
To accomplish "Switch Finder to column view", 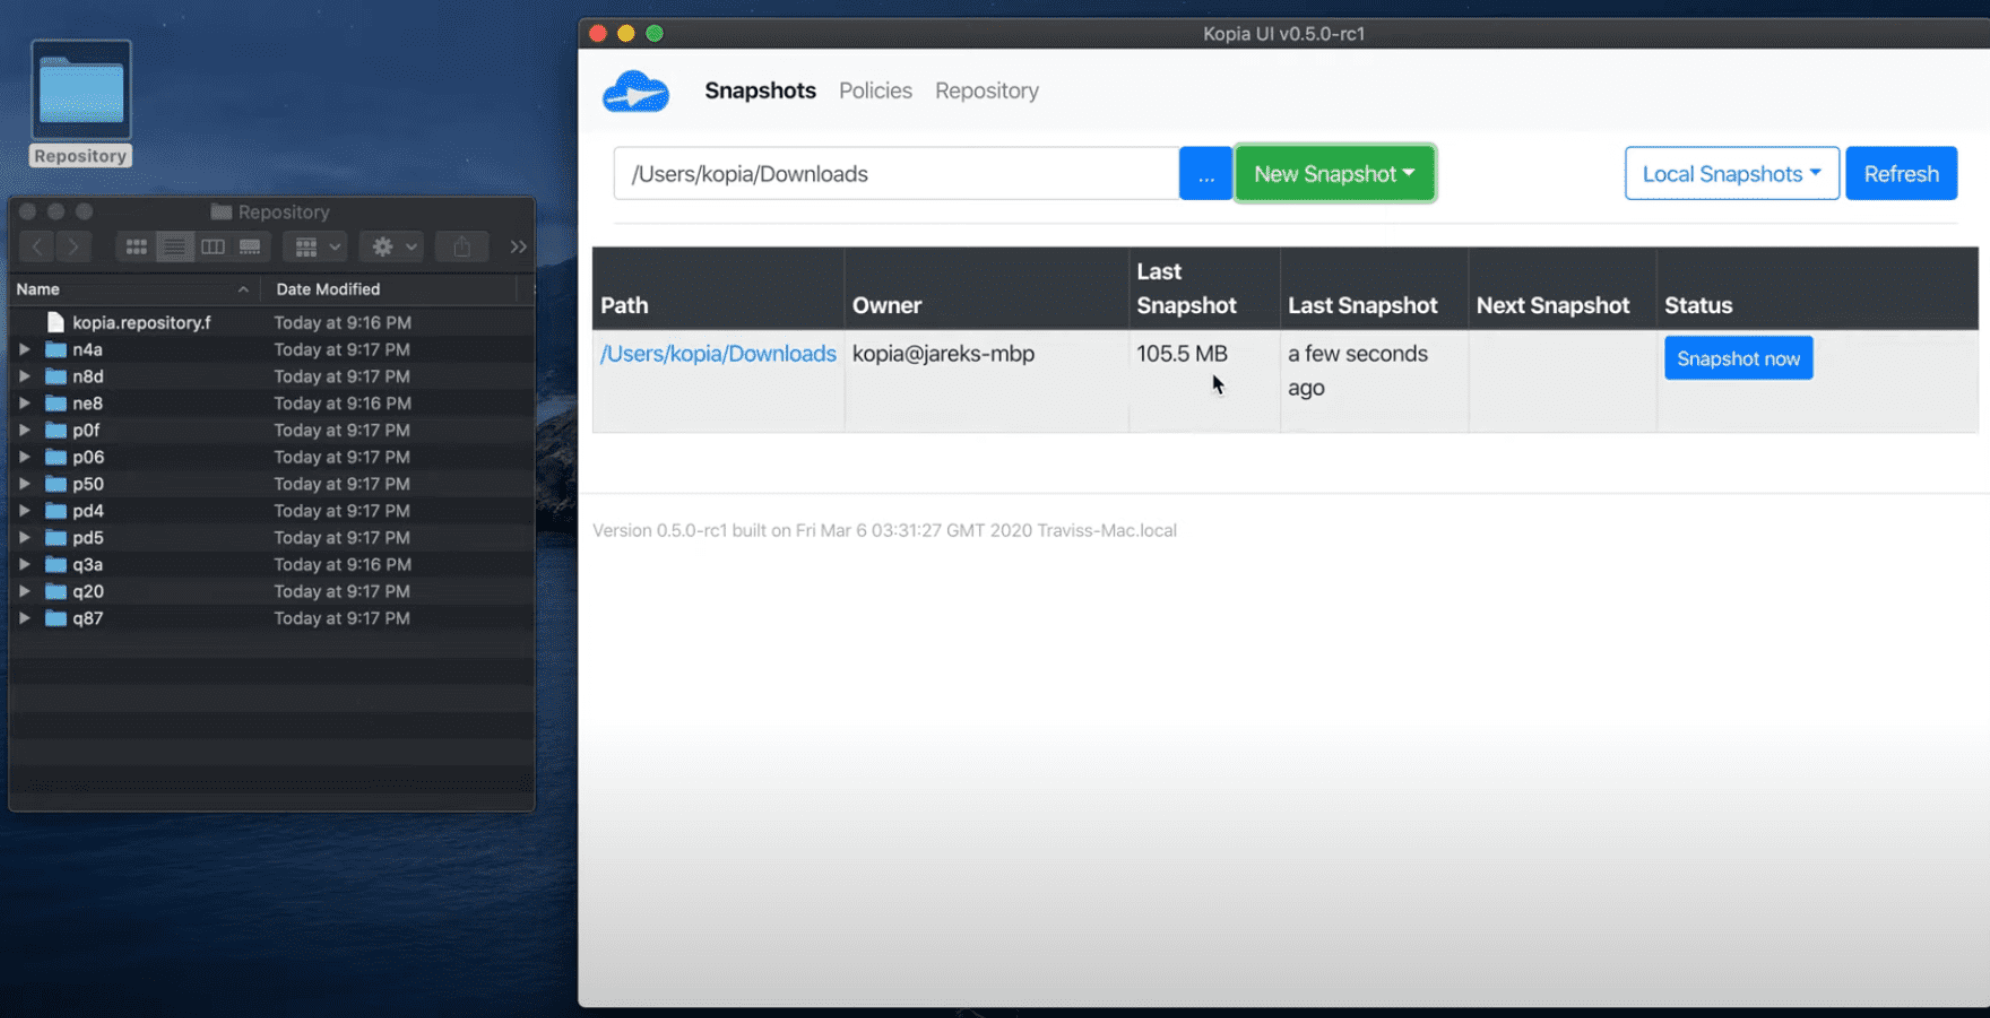I will click(x=212, y=246).
